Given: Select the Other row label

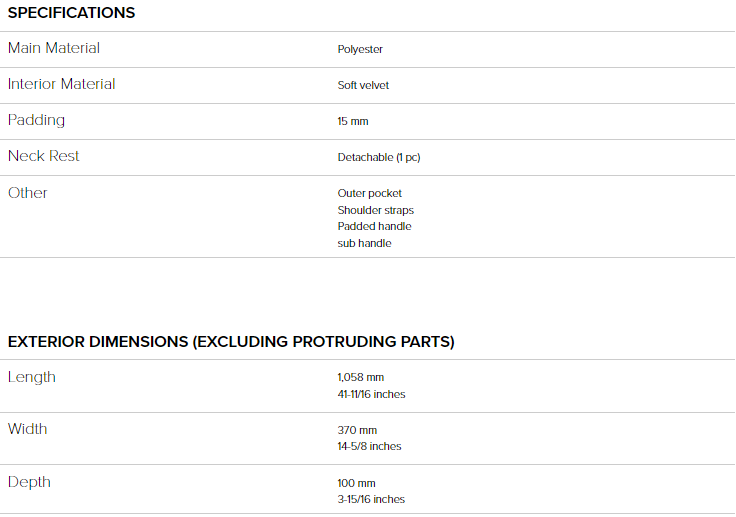Looking at the screenshot, I should click(x=28, y=193).
